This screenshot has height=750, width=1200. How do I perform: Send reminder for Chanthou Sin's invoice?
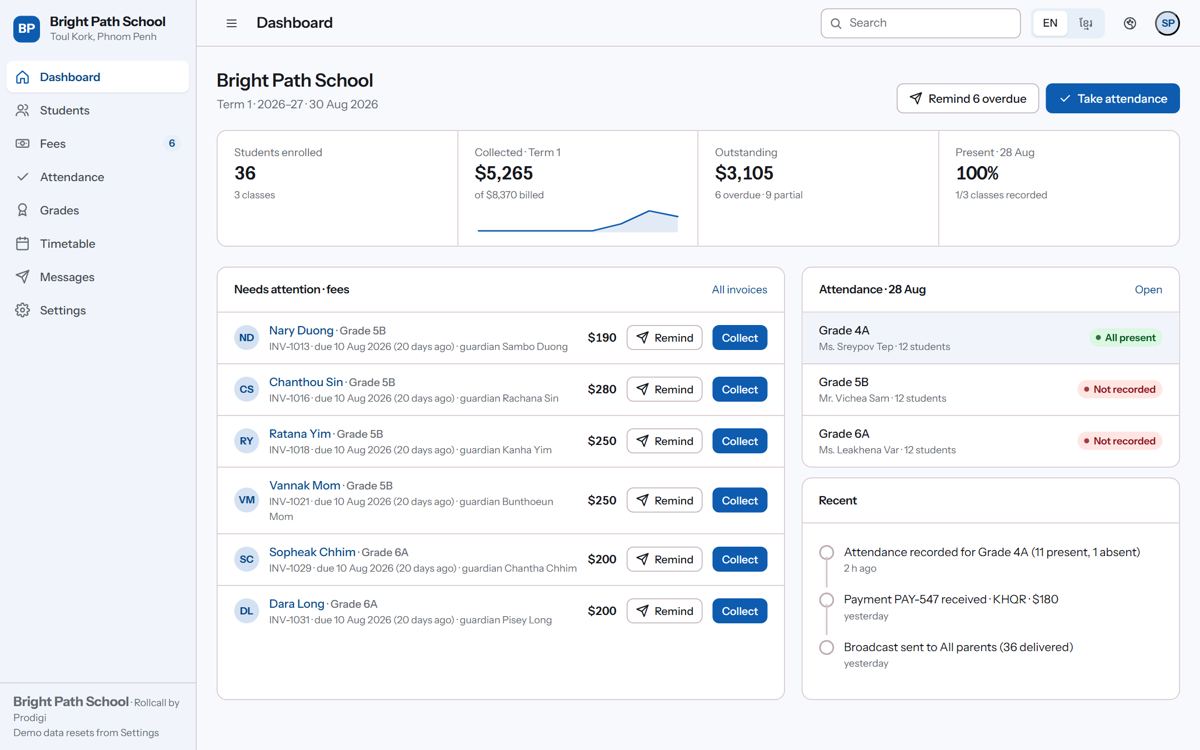click(x=665, y=389)
